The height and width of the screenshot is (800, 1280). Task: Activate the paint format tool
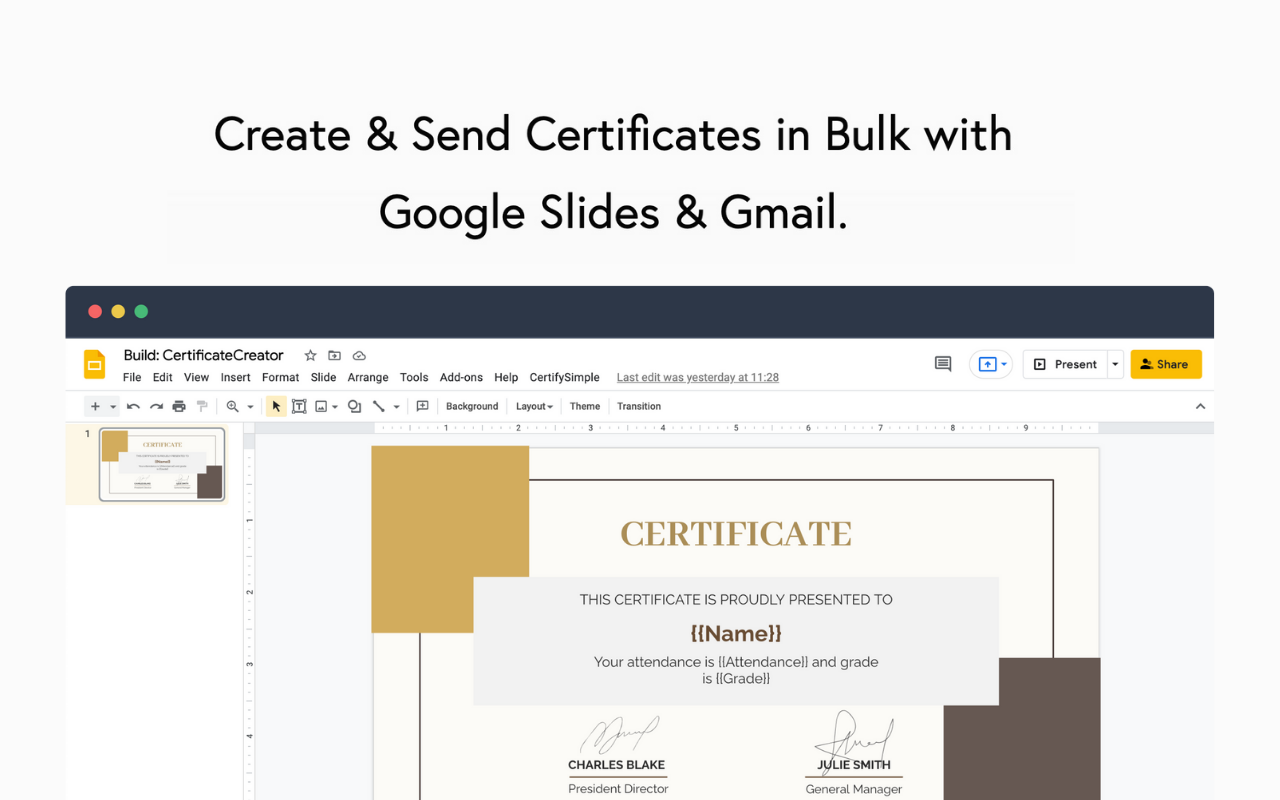tap(202, 406)
